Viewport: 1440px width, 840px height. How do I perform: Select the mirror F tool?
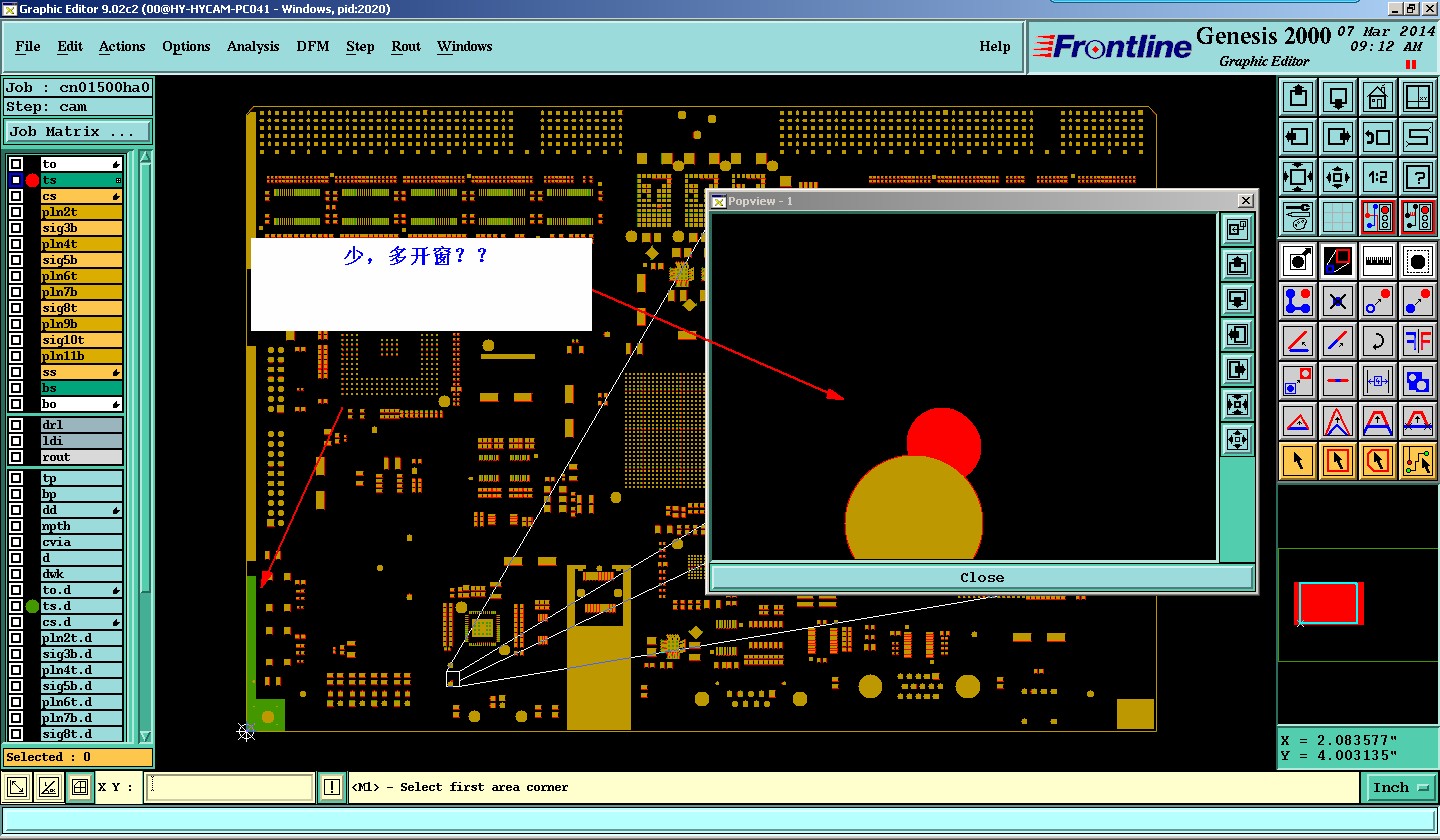pos(1418,341)
